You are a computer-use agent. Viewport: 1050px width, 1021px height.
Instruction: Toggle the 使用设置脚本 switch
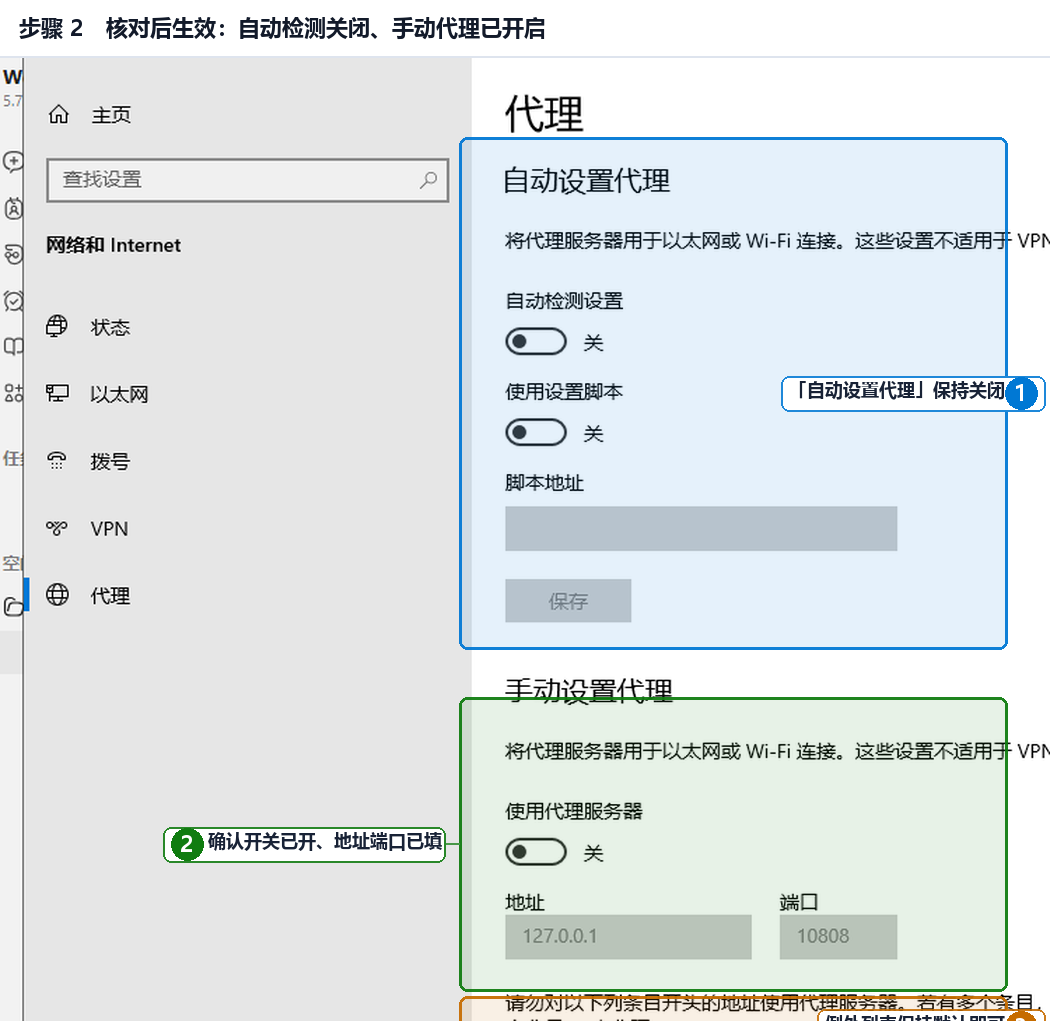[x=536, y=433]
